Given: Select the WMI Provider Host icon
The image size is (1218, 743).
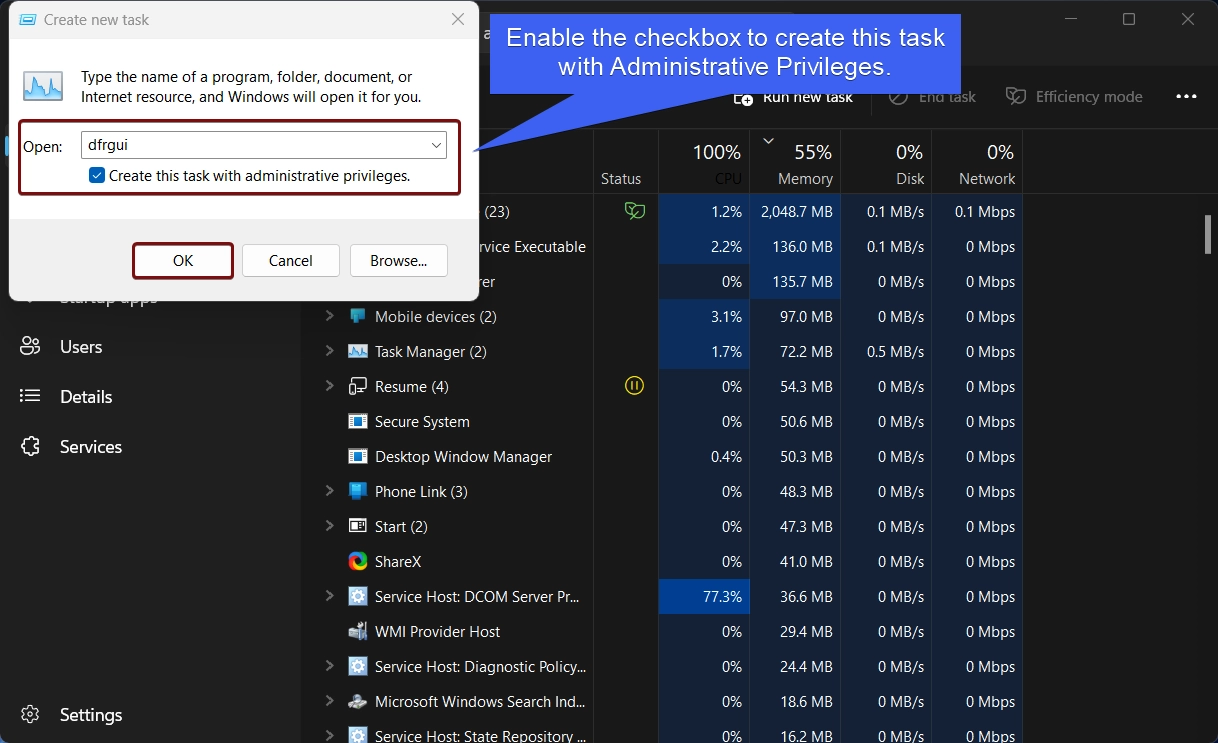Looking at the screenshot, I should 357,632.
